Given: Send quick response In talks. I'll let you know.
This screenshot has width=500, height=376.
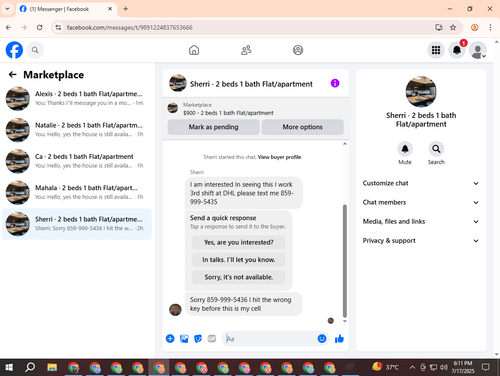Looking at the screenshot, I should [x=239, y=260].
